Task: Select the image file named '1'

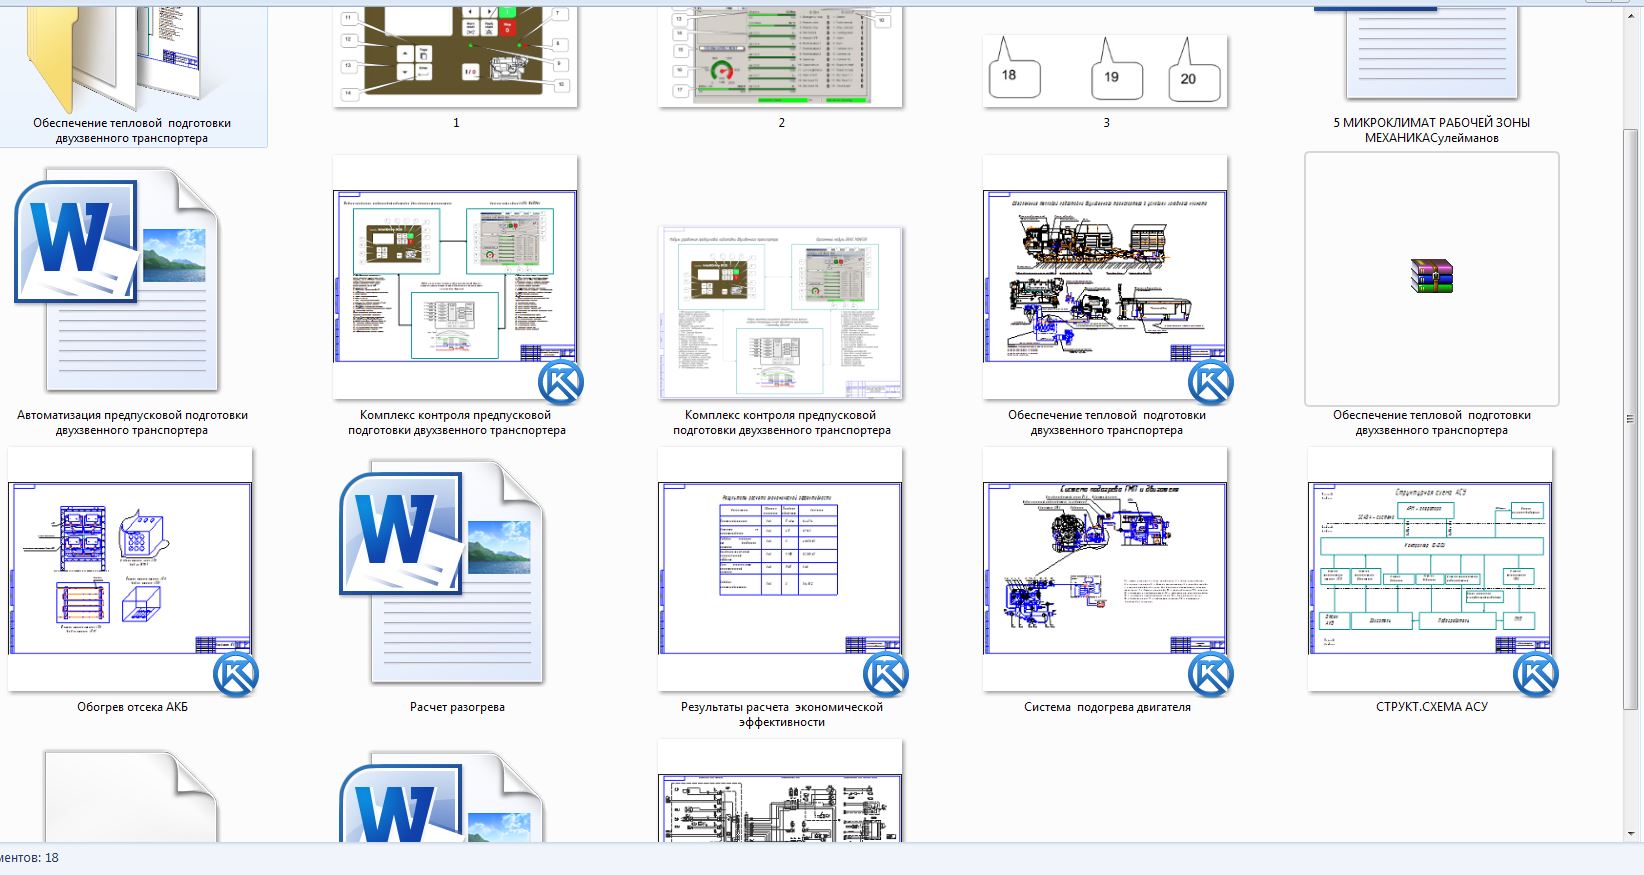Action: [456, 57]
